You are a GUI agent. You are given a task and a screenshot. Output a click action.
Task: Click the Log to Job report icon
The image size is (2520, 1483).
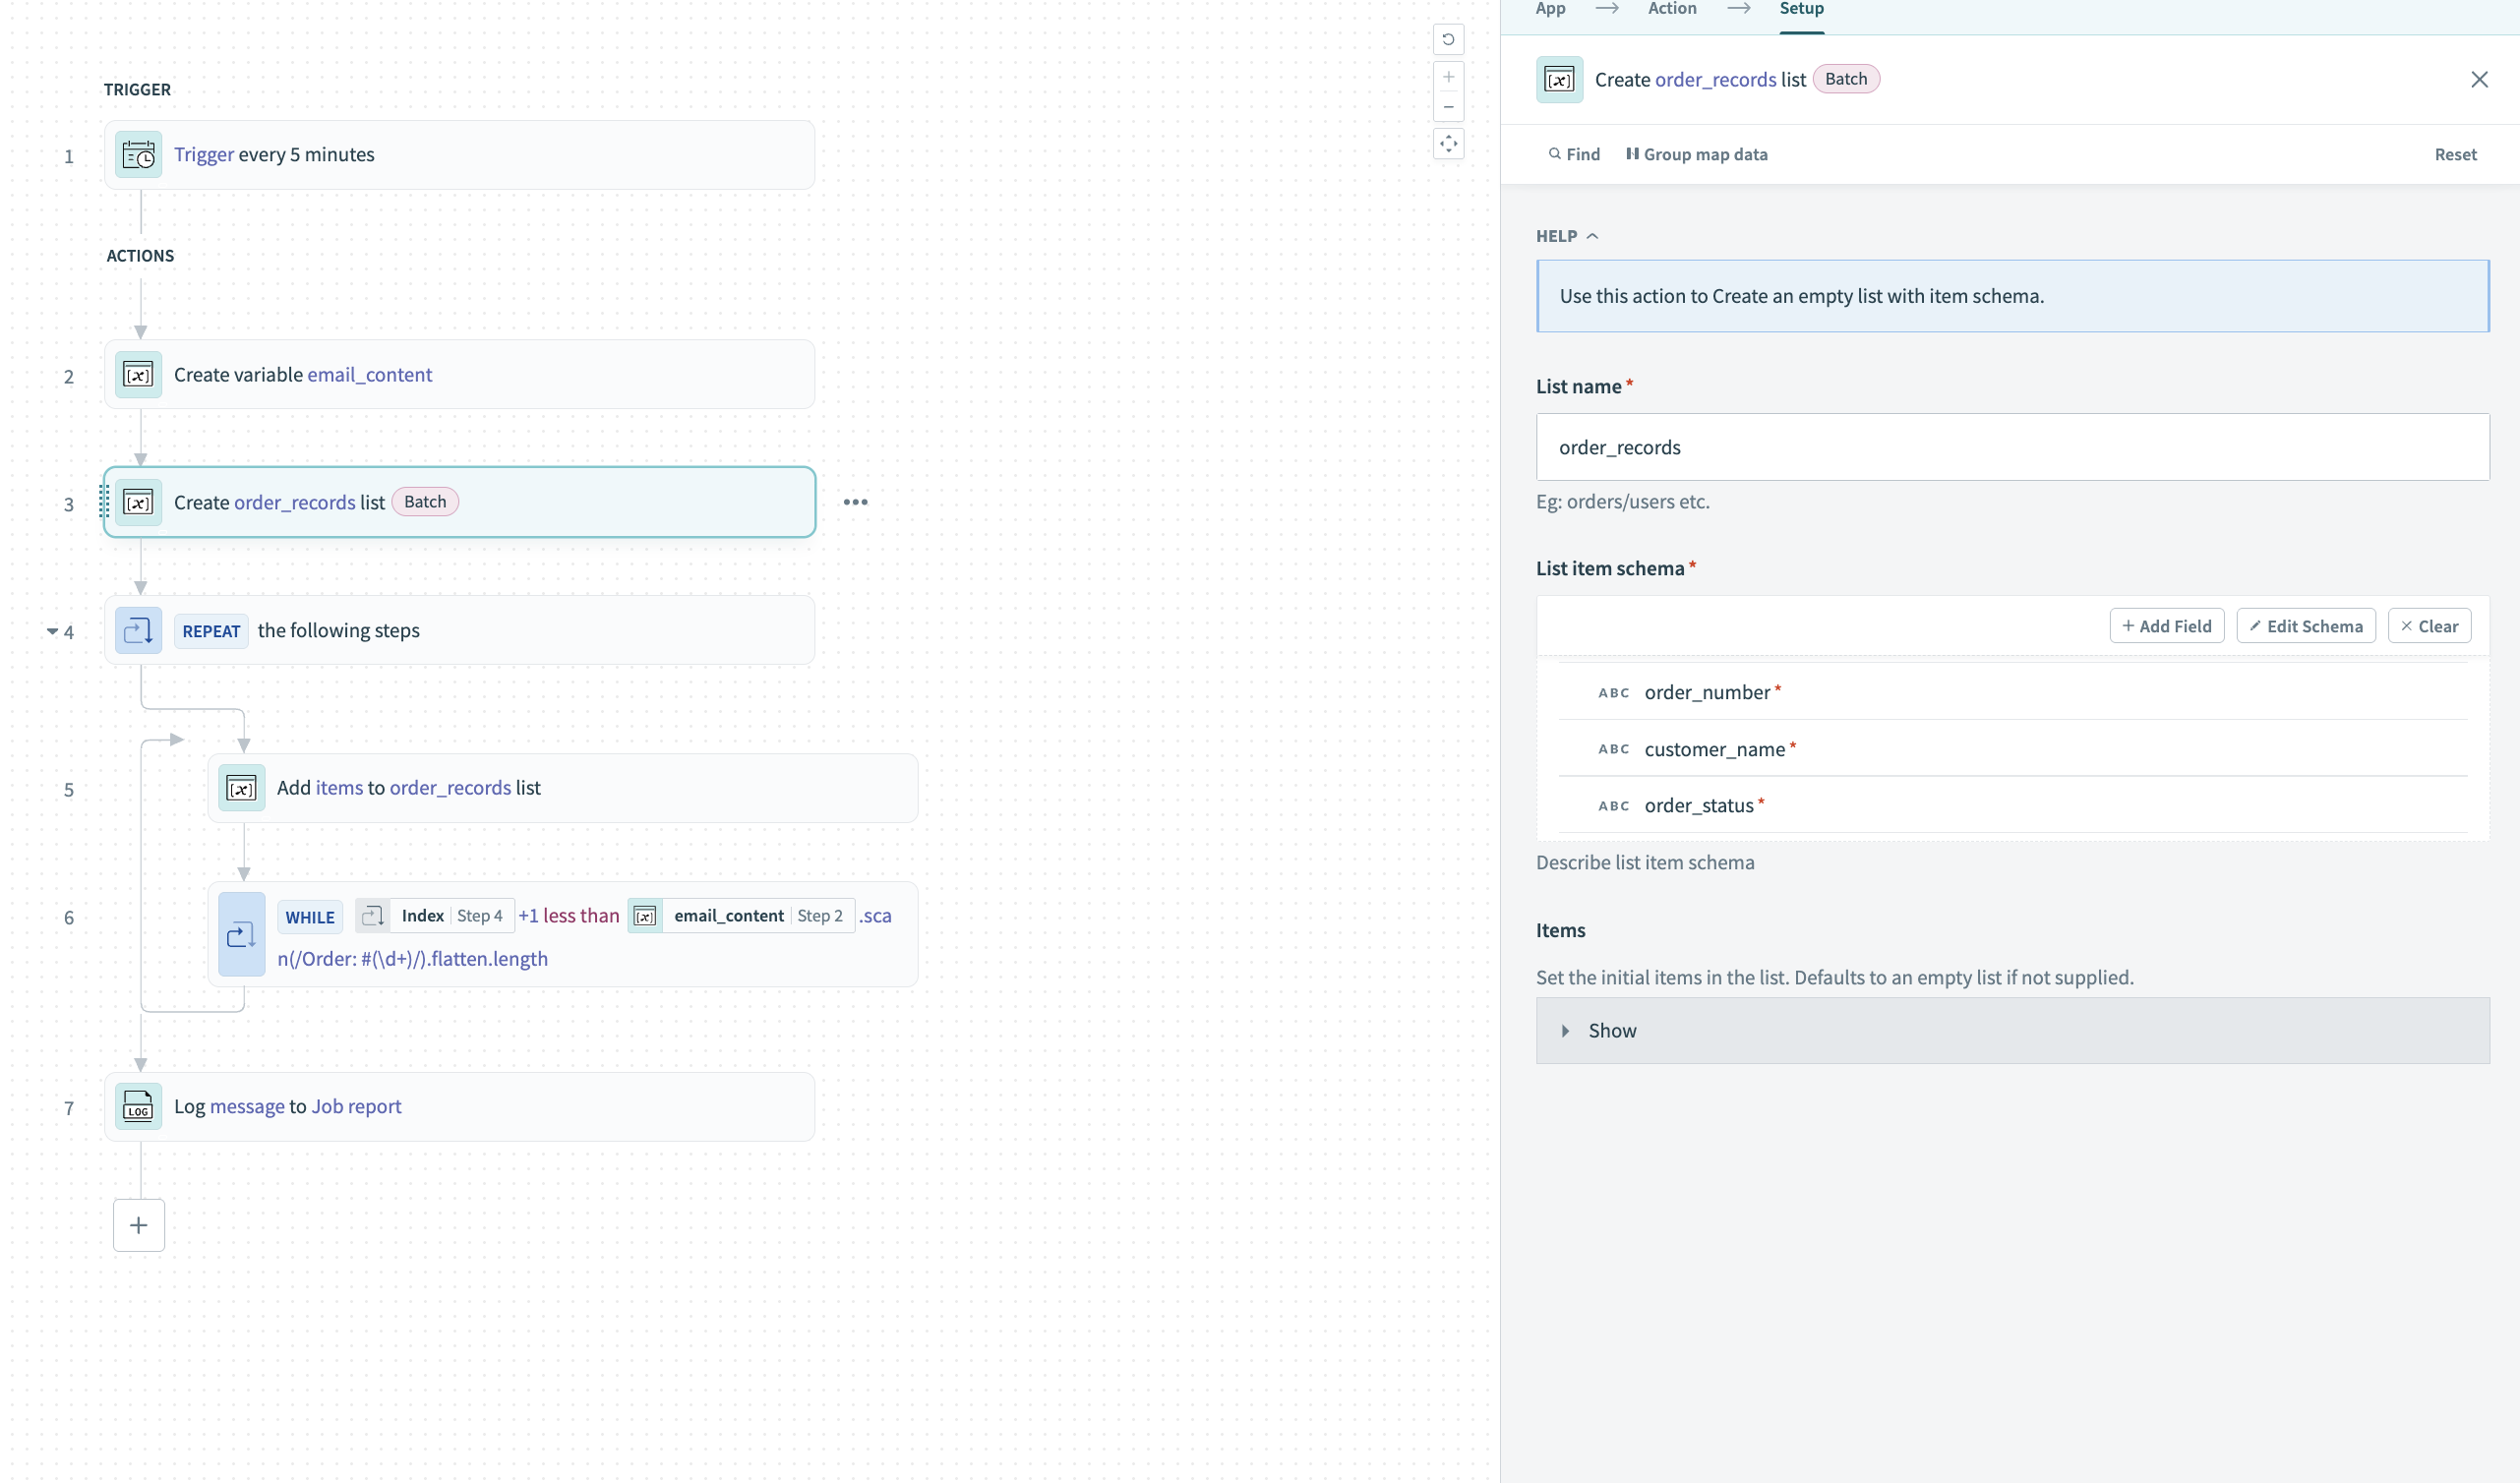(x=137, y=1106)
